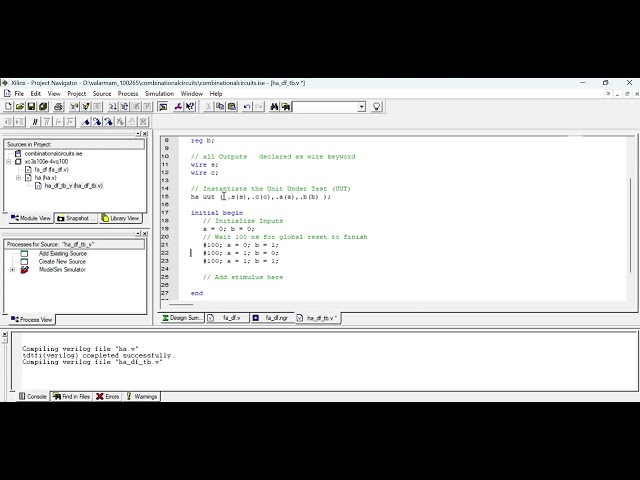Viewport: 640px width, 480px height.
Task: Open the Process menu
Action: pos(128,93)
